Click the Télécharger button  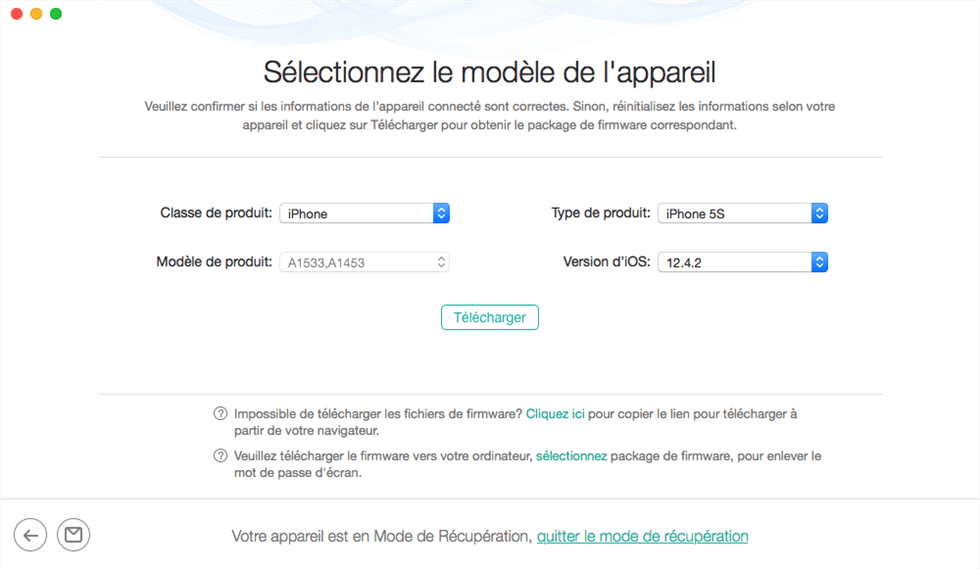(x=489, y=317)
